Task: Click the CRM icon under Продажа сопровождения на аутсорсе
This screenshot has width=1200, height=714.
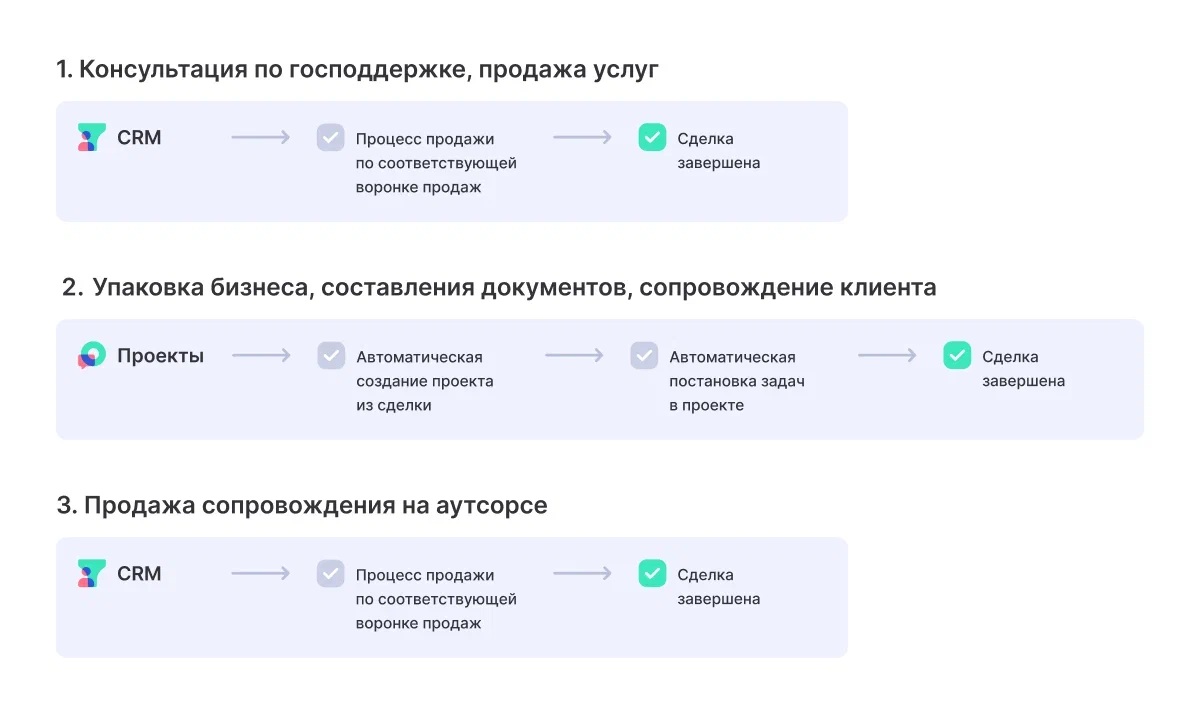Action: click(92, 574)
